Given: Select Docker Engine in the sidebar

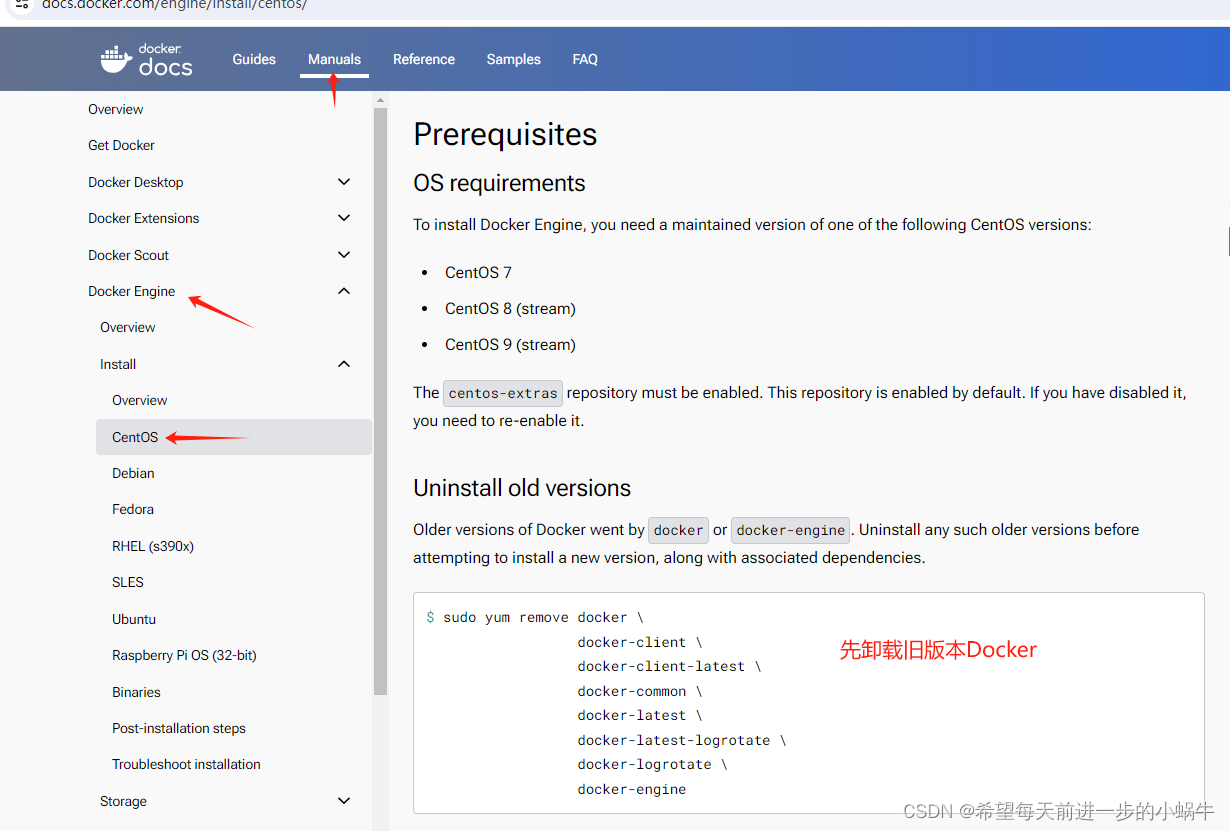Looking at the screenshot, I should [132, 291].
